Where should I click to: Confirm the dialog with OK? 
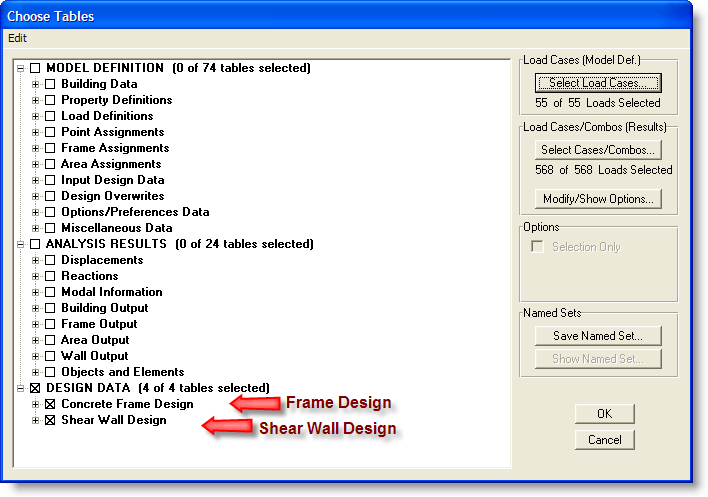coord(604,413)
